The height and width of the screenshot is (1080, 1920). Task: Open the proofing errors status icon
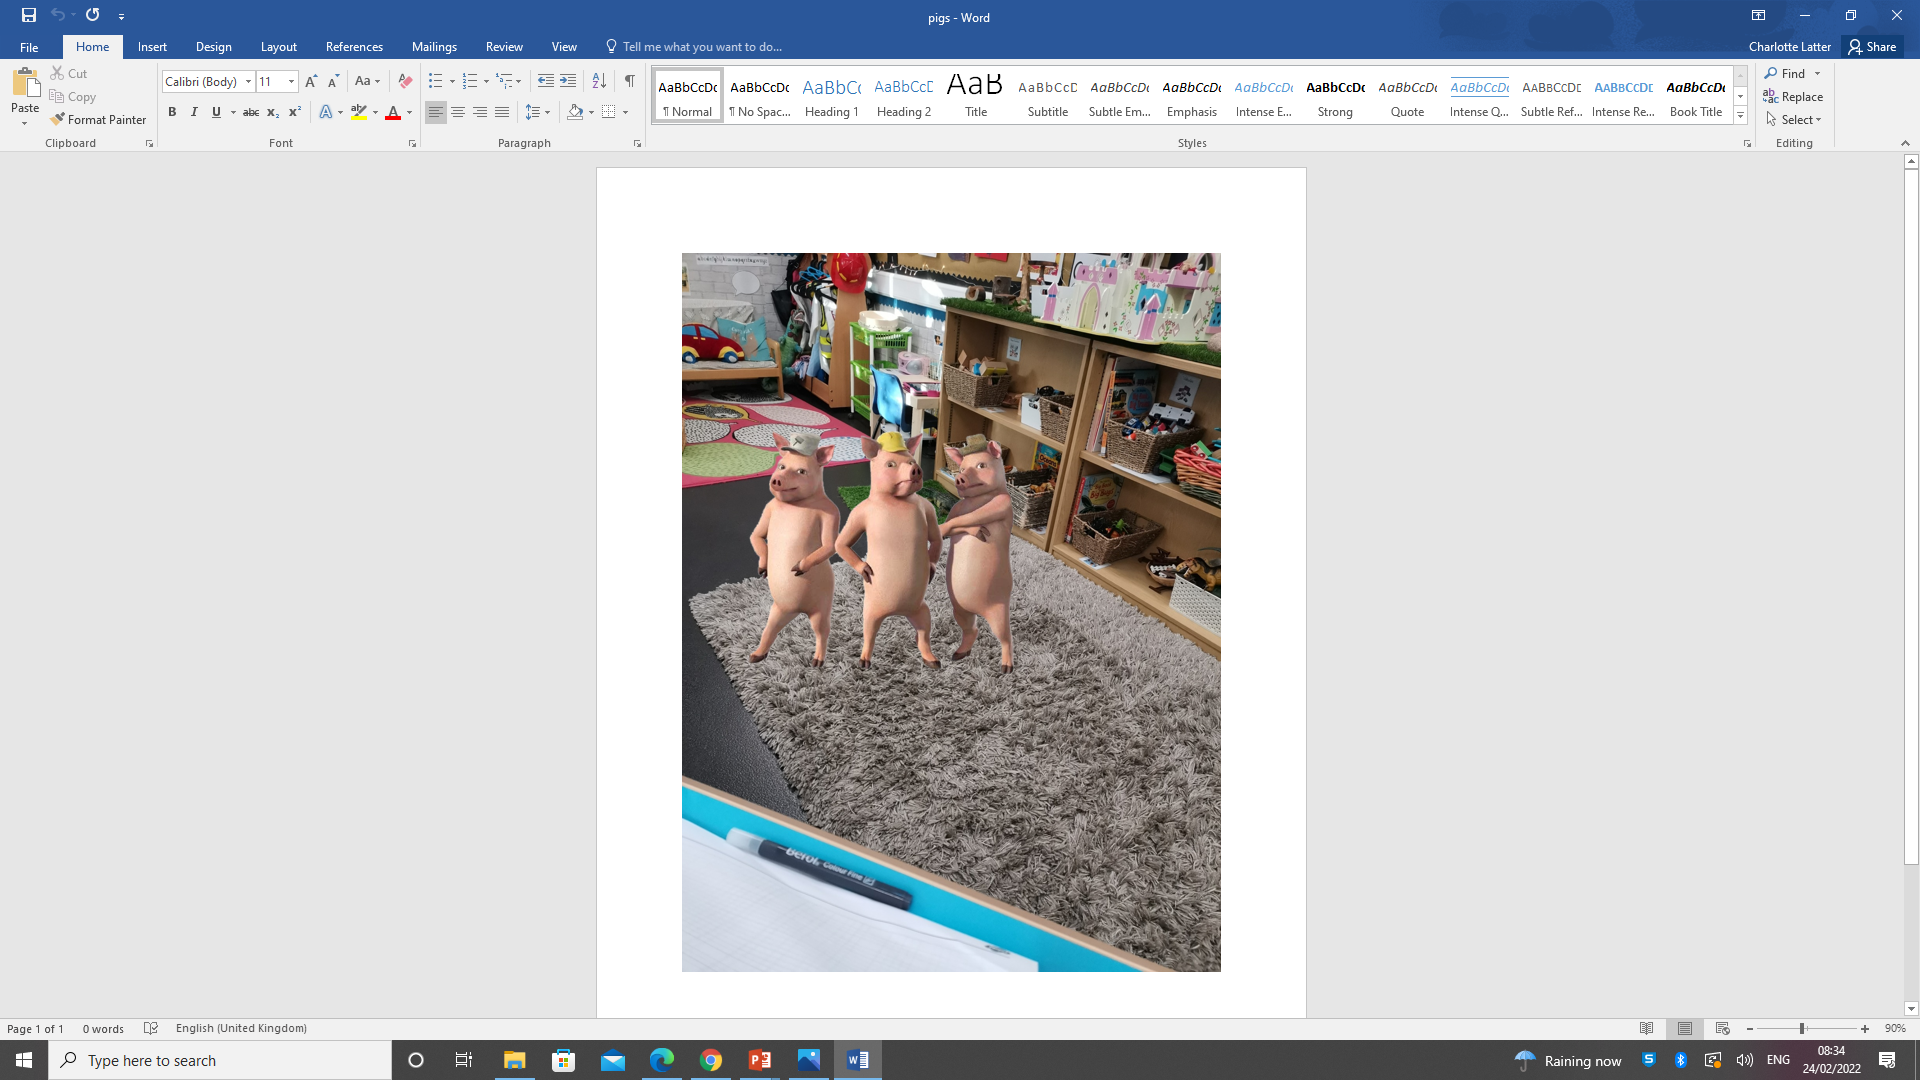pos(151,1028)
